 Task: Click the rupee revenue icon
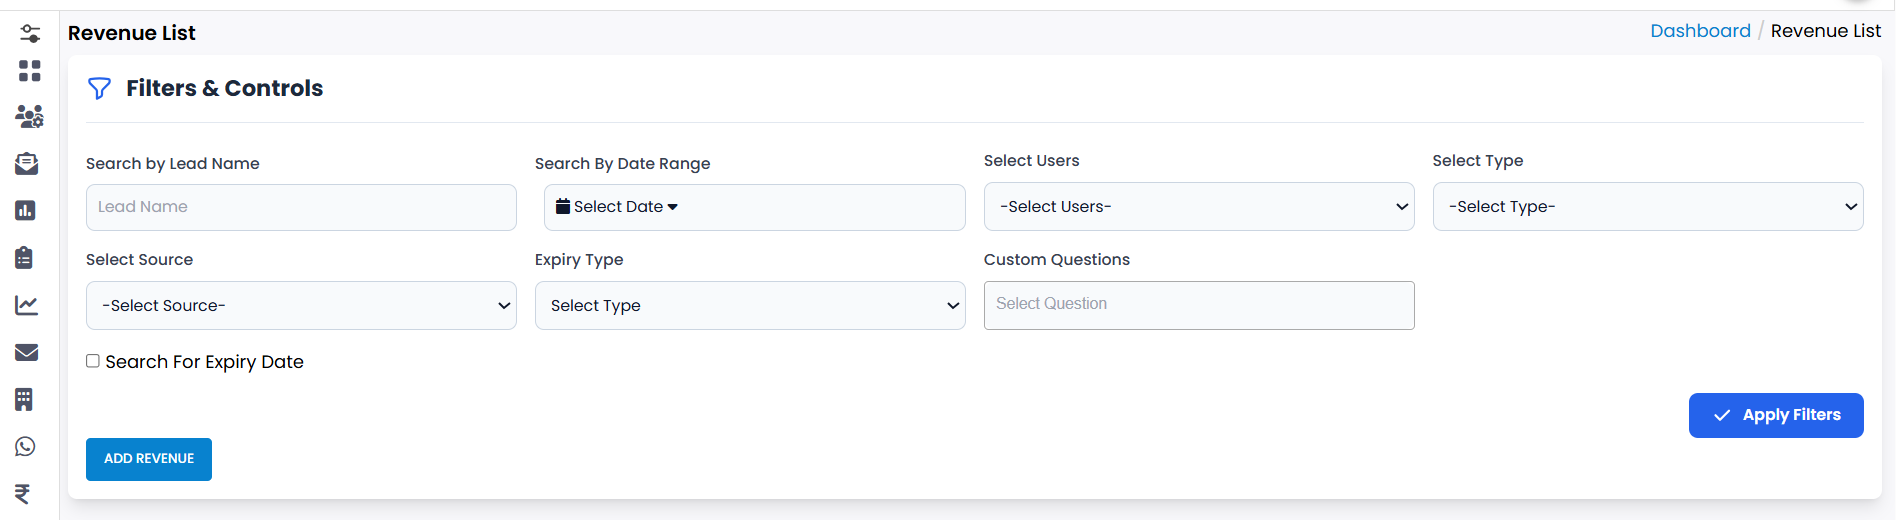click(23, 494)
